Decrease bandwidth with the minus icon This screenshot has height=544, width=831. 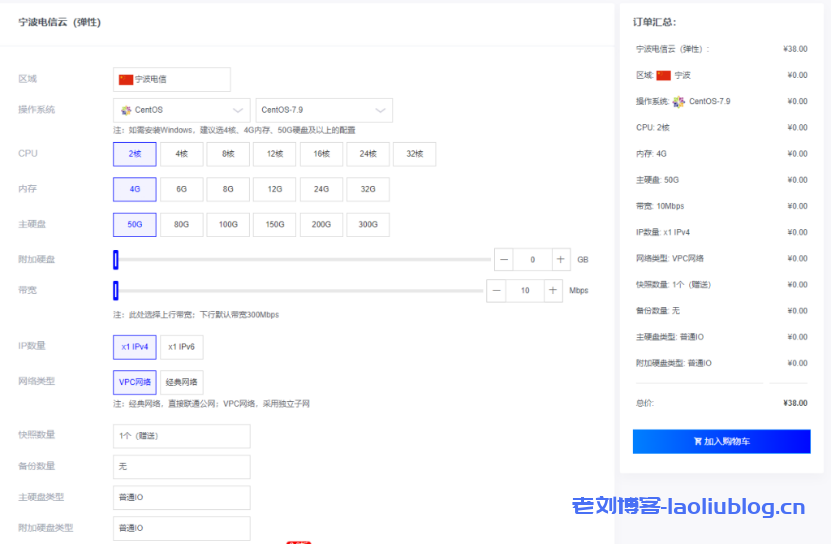497,290
